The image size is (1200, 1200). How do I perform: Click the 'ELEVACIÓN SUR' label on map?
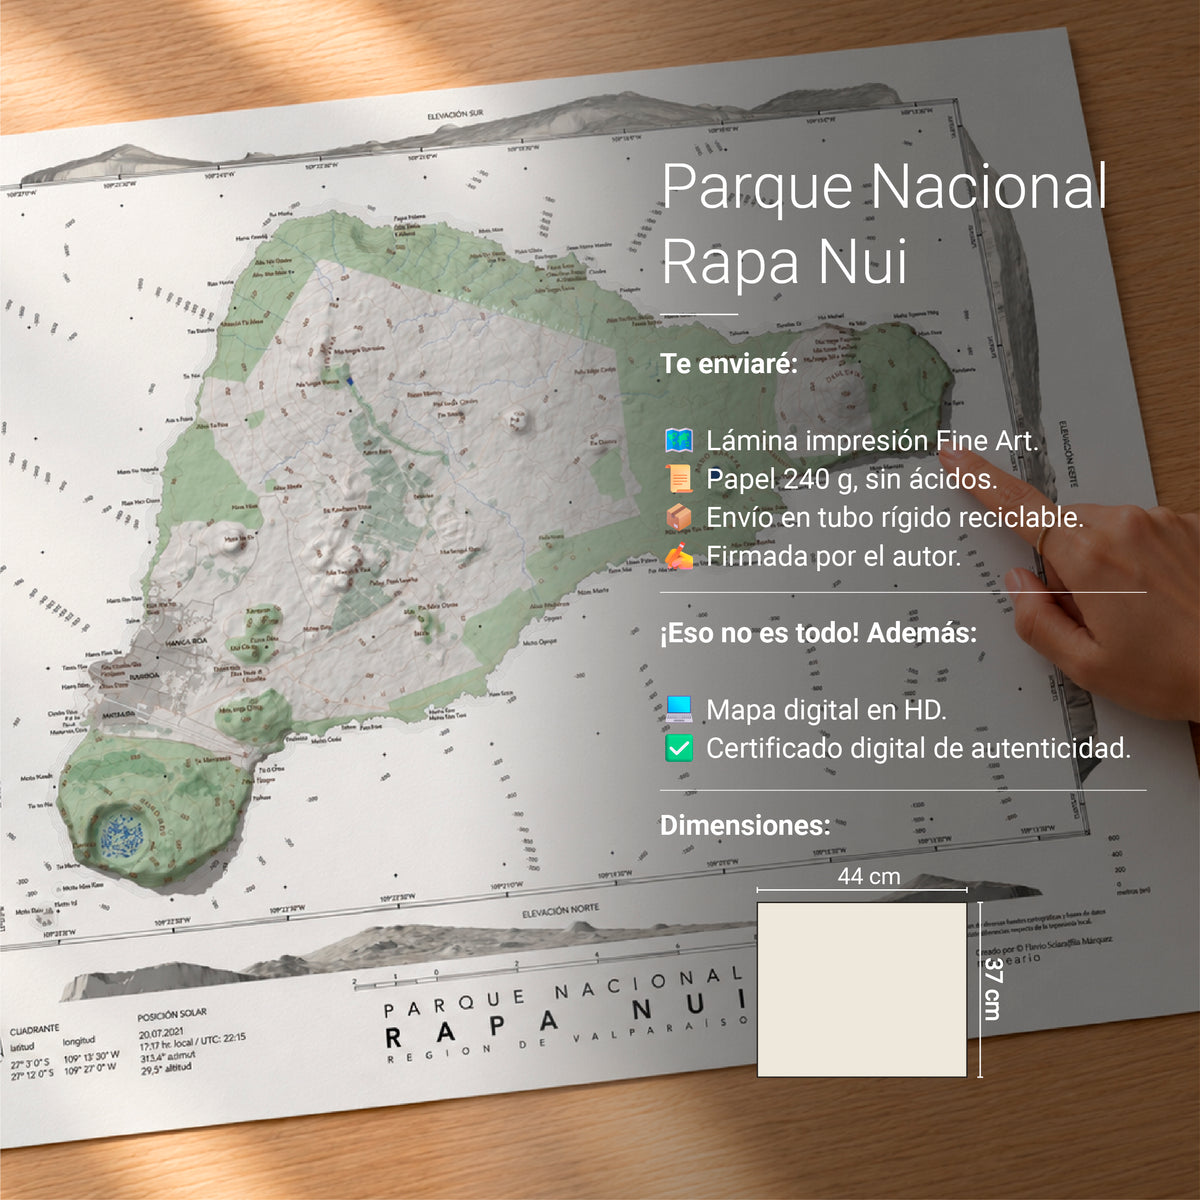click(x=455, y=115)
